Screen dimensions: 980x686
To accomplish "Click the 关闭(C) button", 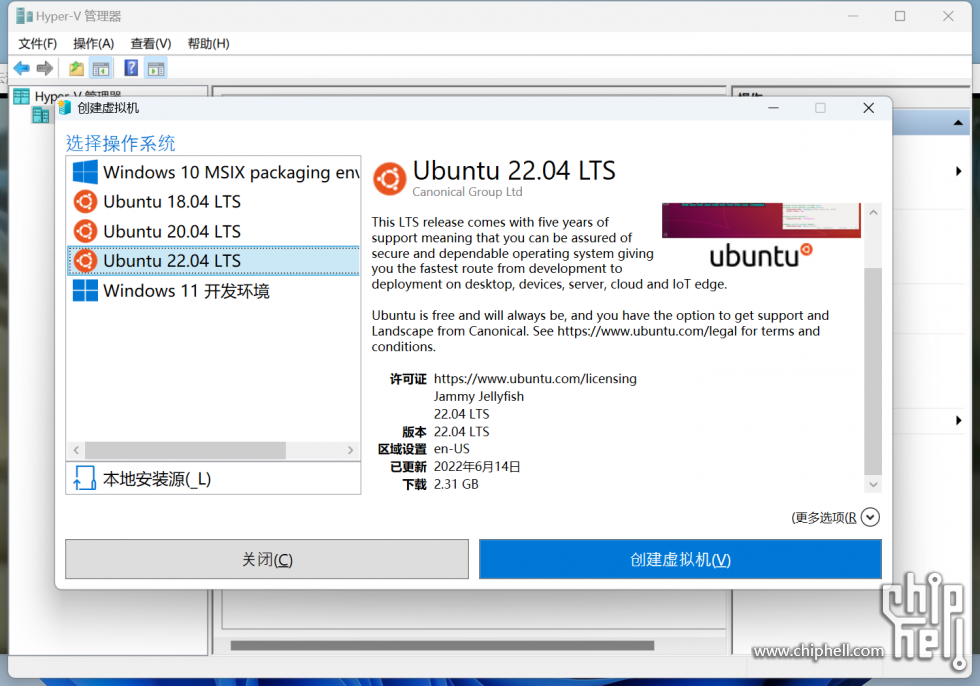I will tap(267, 559).
